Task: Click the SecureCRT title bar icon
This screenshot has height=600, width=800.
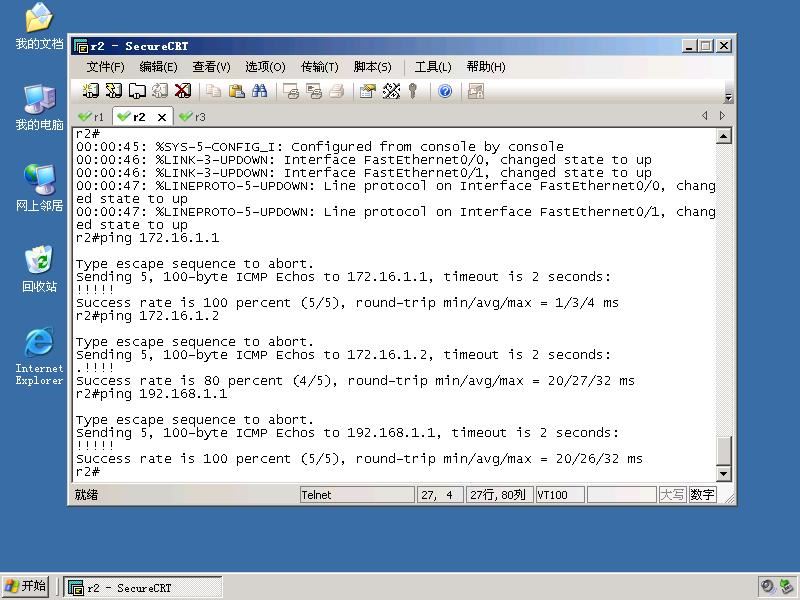Action: click(x=81, y=46)
